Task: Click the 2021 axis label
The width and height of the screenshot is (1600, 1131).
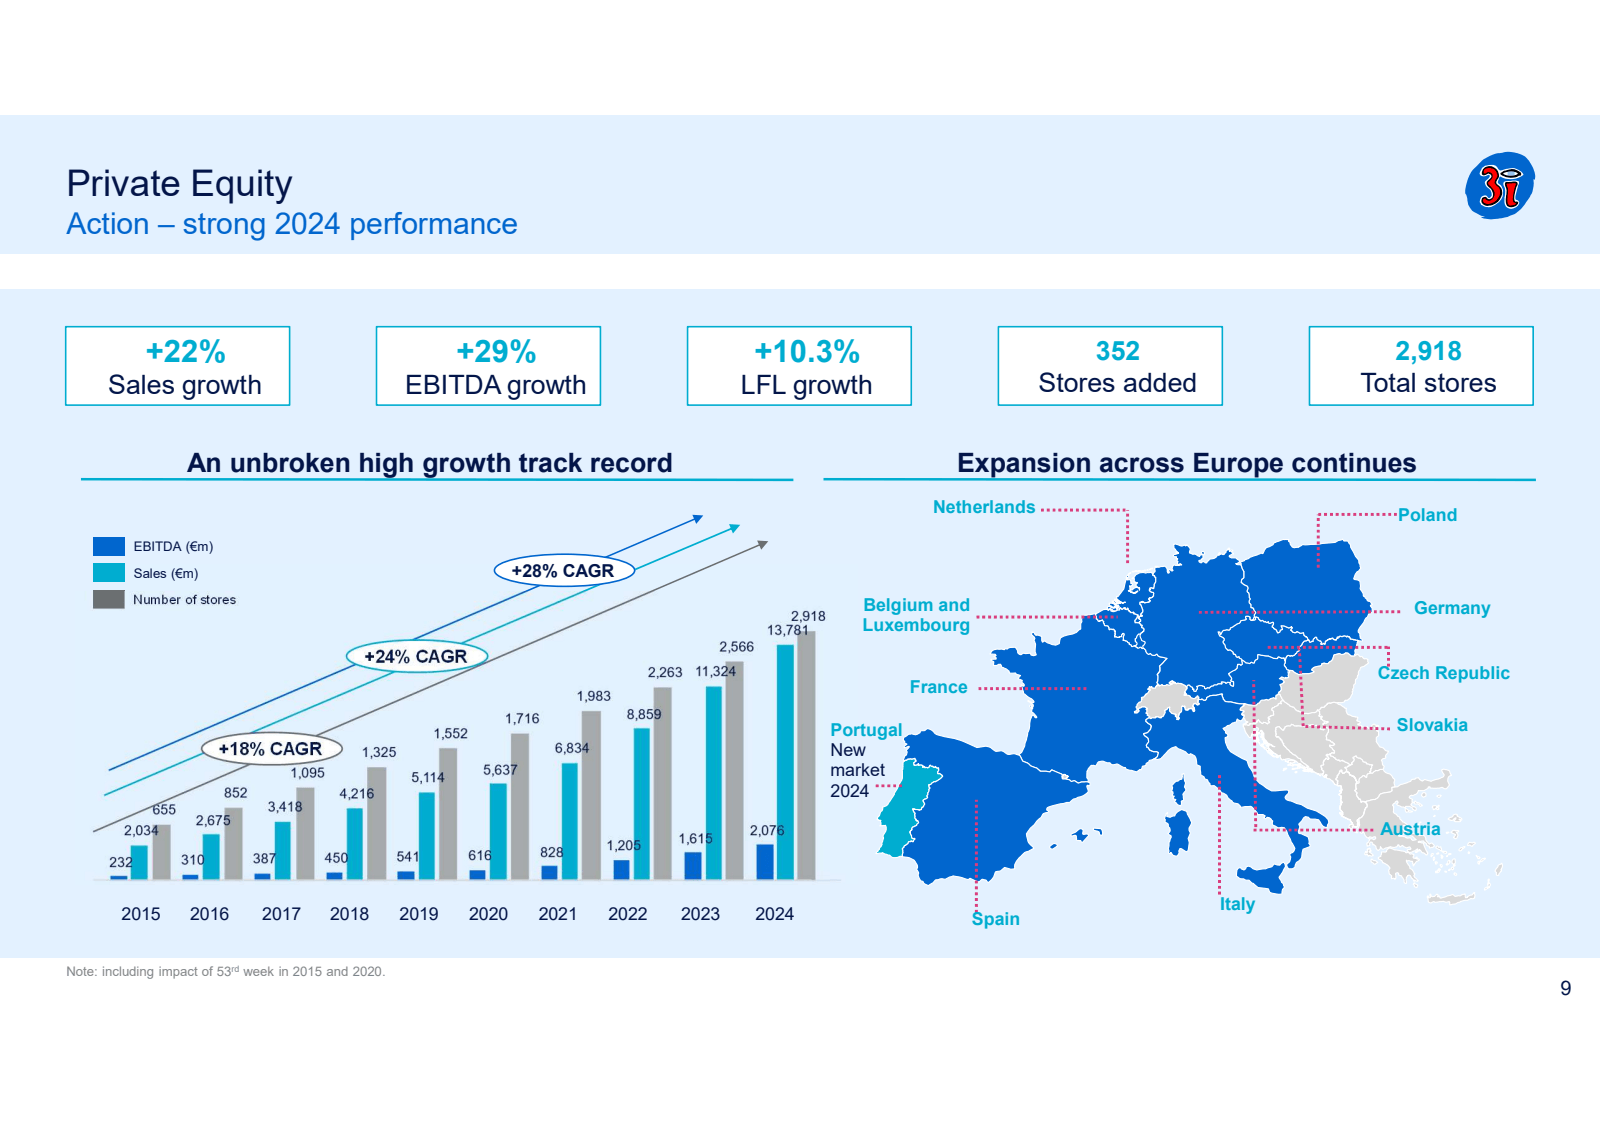Action: [558, 914]
